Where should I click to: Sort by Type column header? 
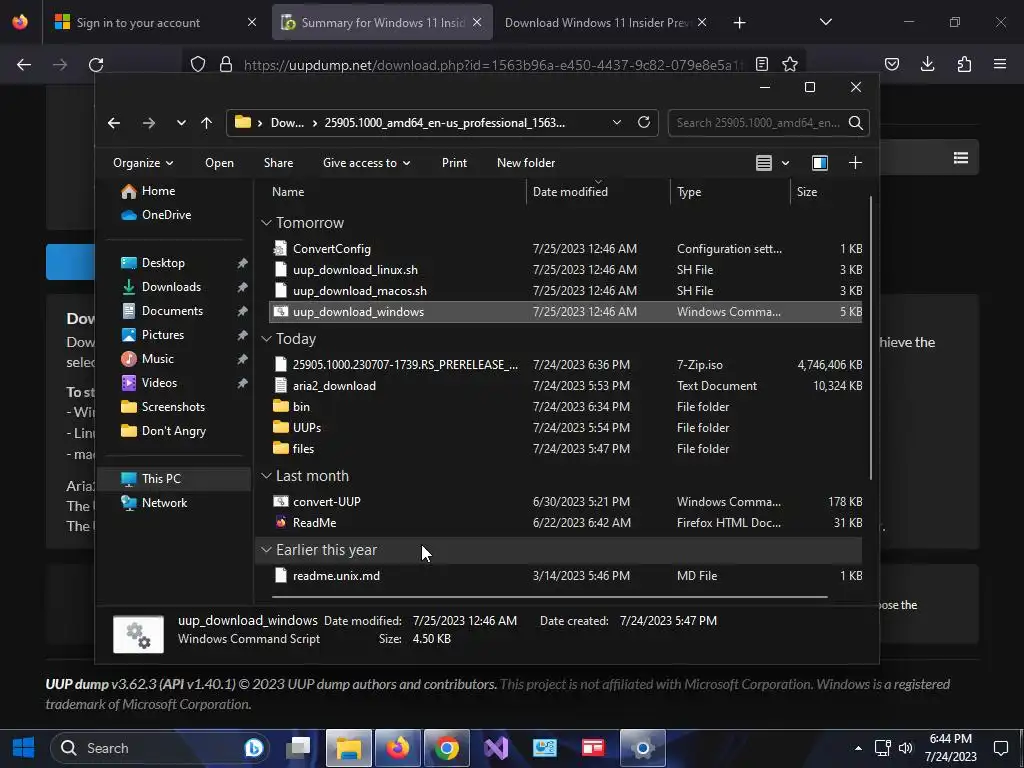point(689,191)
